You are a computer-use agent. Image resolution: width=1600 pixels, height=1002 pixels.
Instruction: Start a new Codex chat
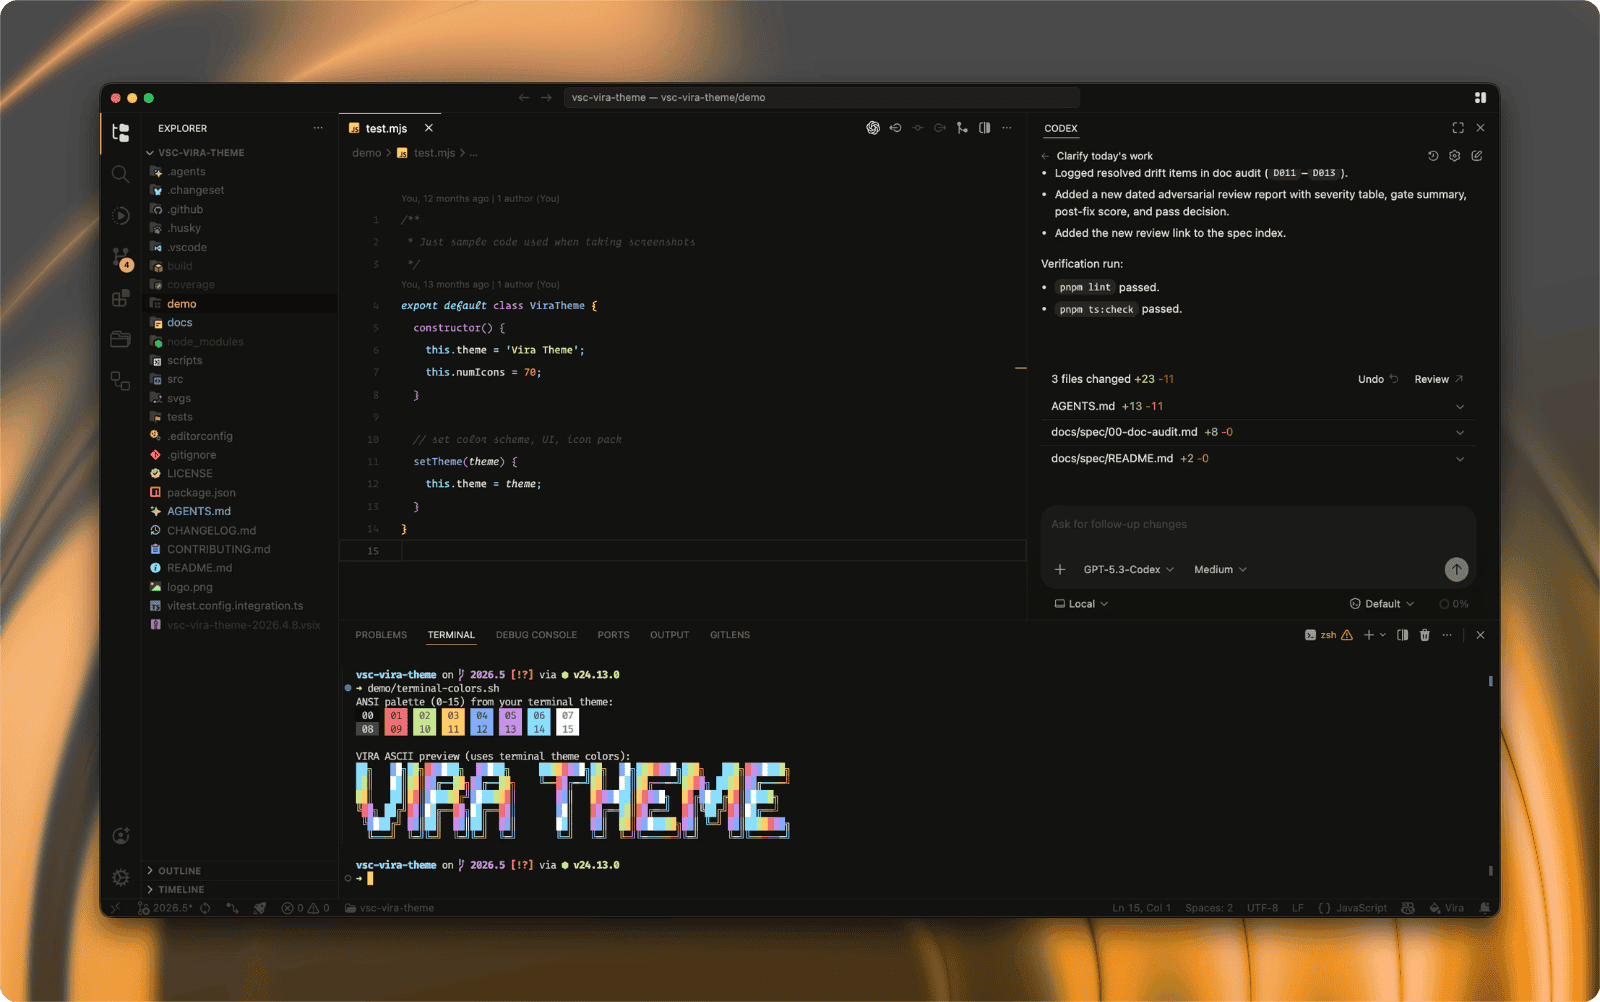(x=1477, y=156)
